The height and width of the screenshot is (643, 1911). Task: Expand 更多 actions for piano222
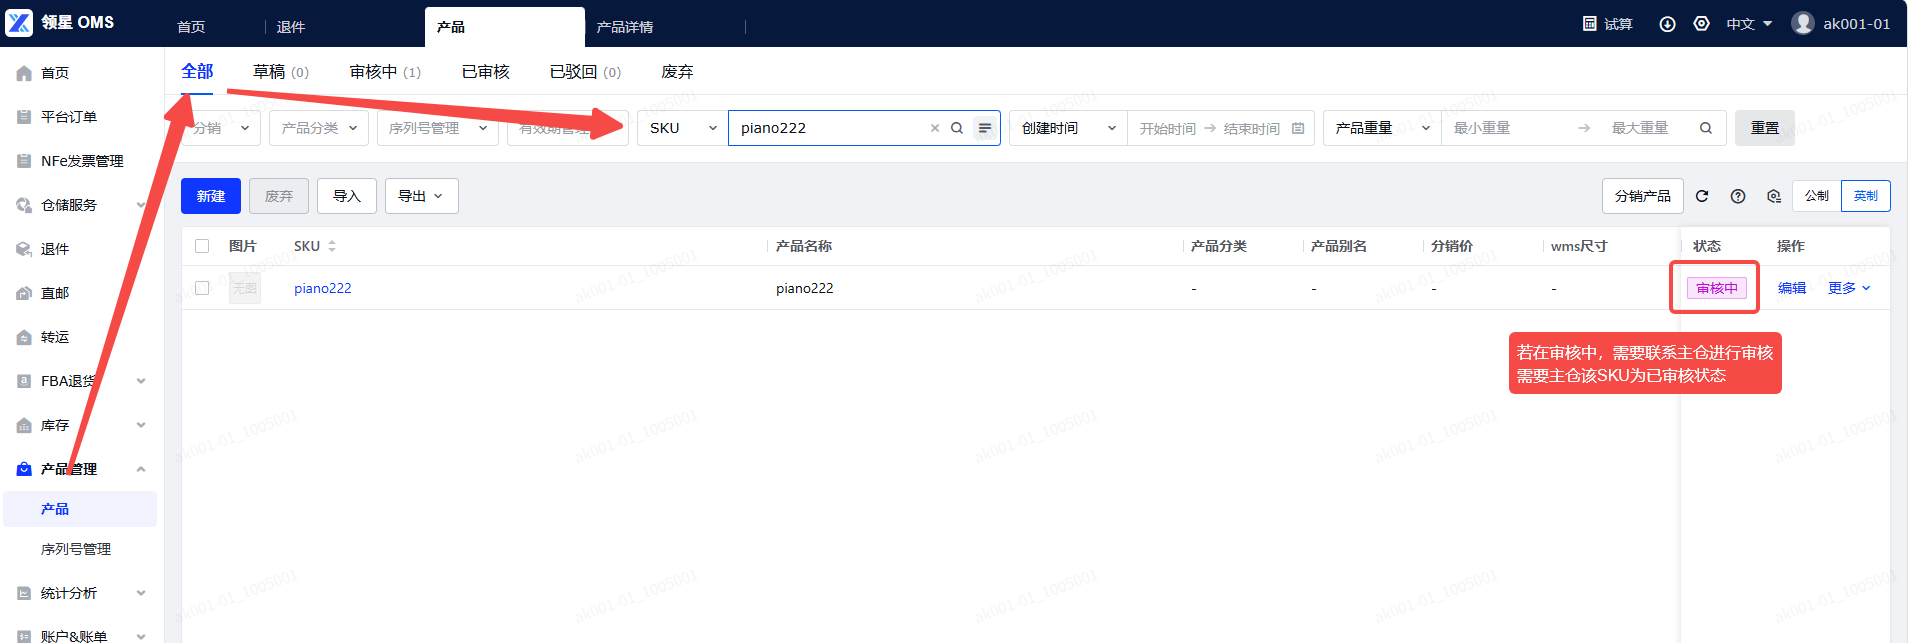[1849, 288]
